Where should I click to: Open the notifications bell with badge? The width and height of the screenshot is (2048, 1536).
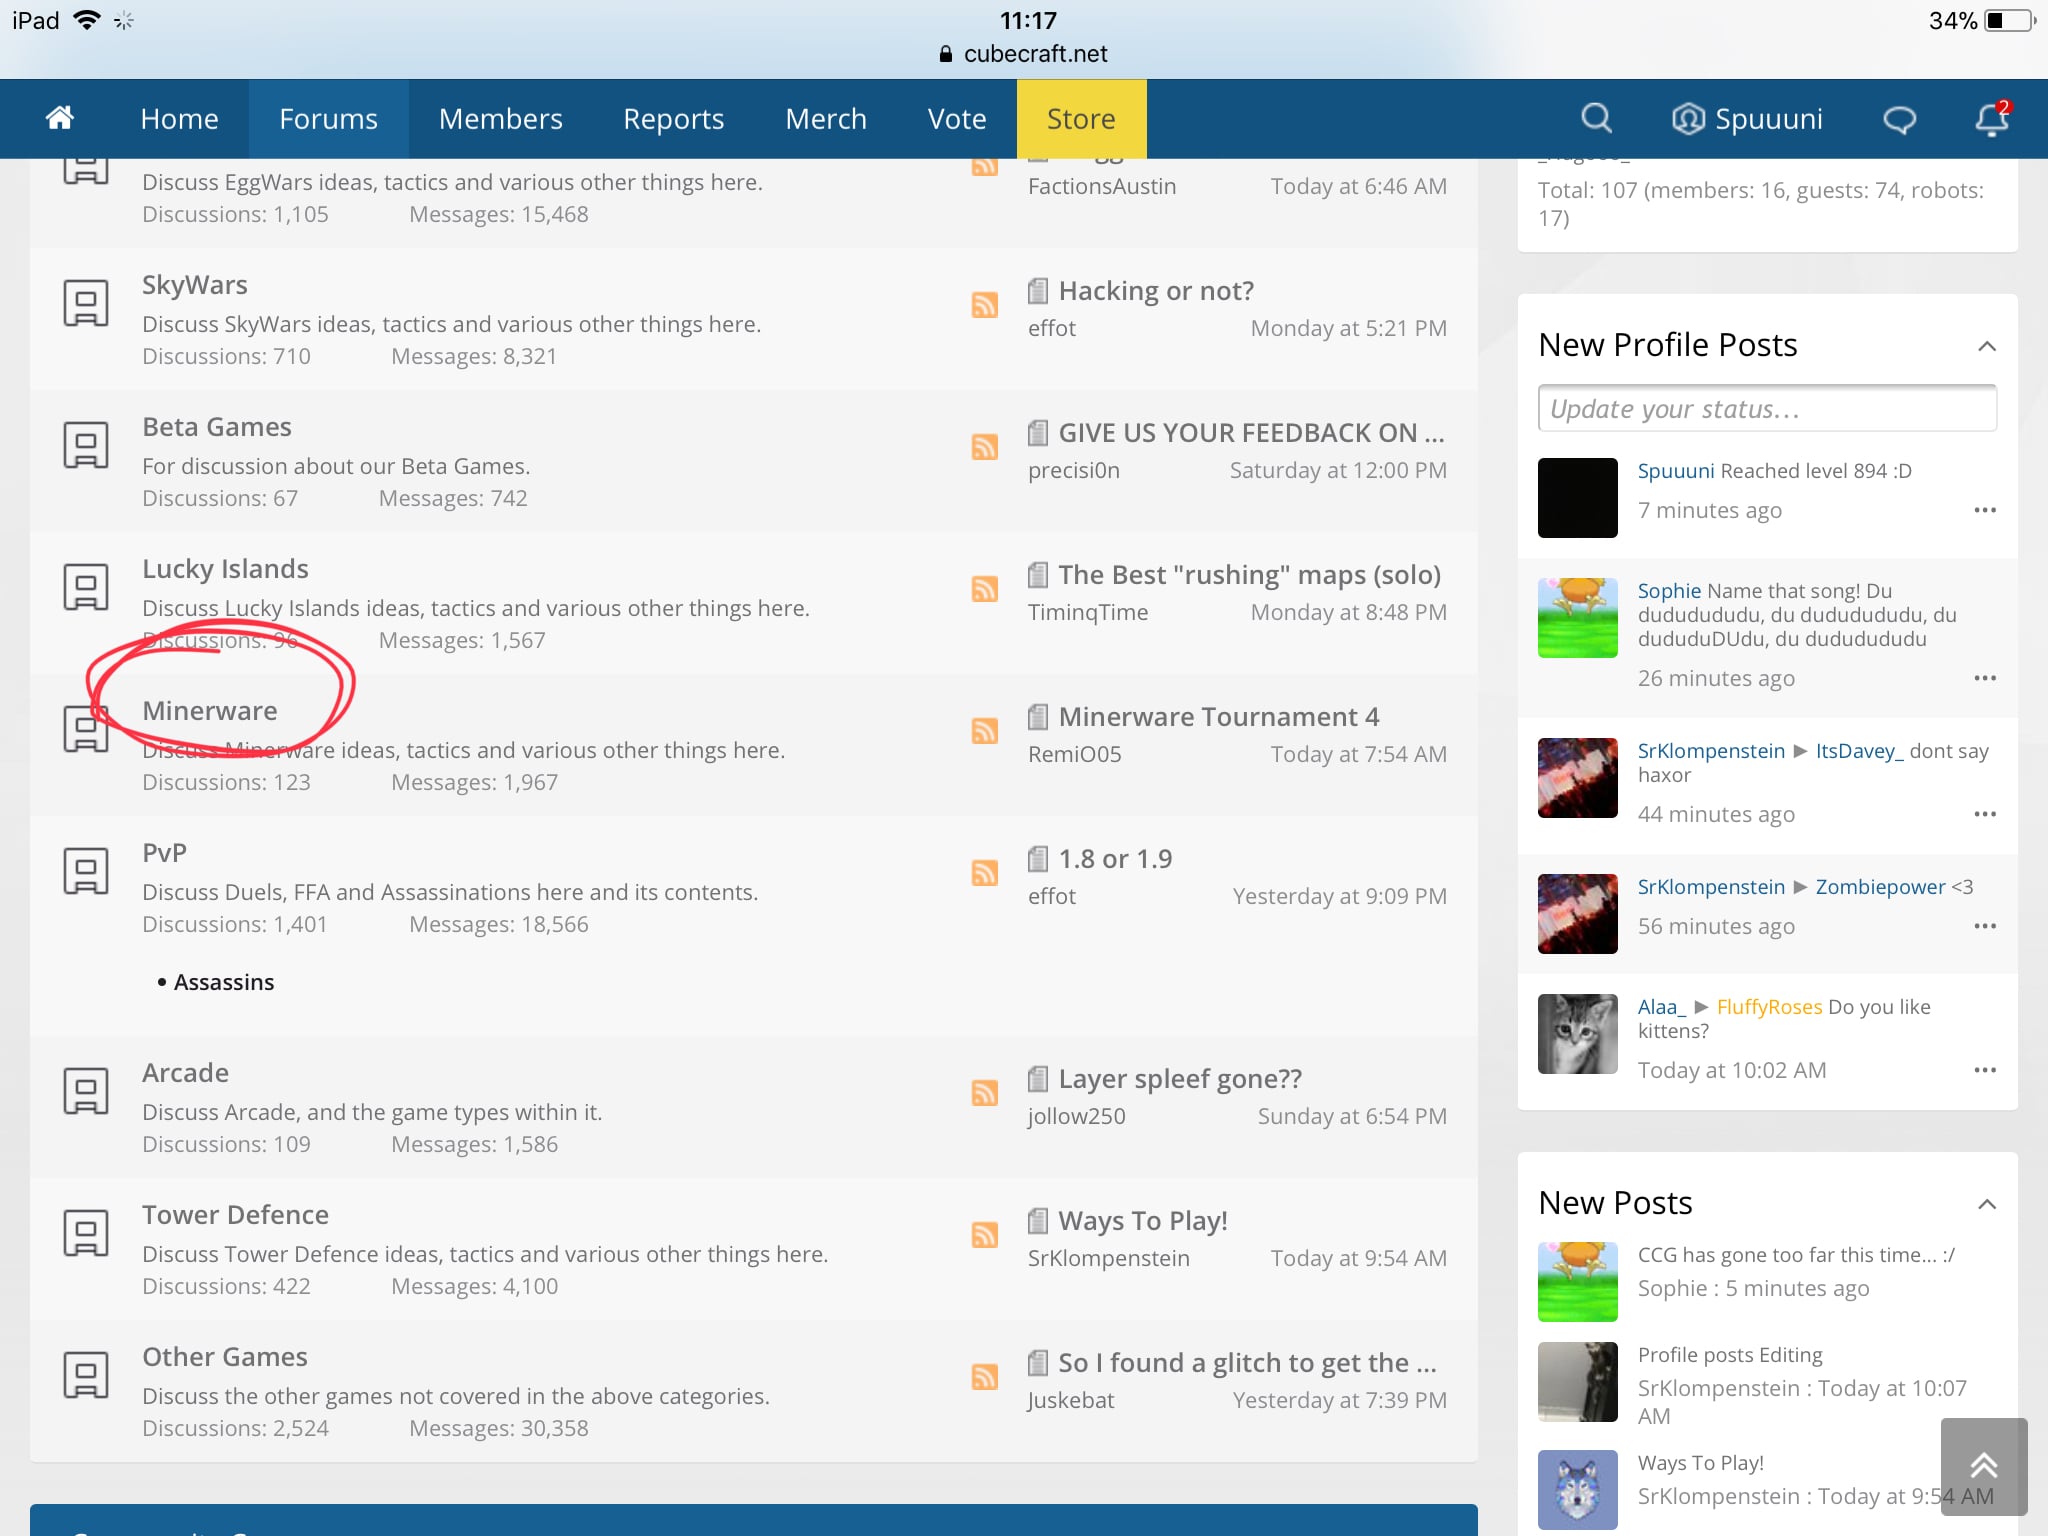[x=1991, y=119]
